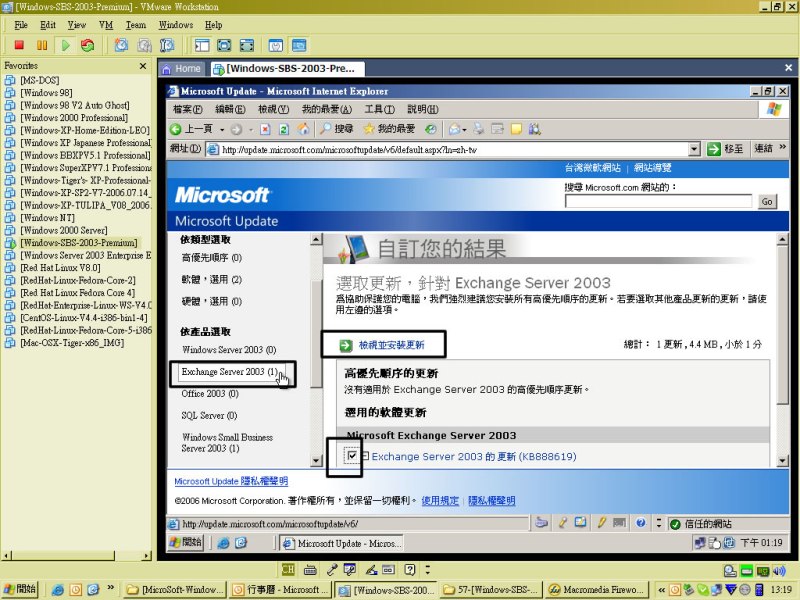Viewport: 800px width, 600px height.
Task: Select [Windows 2000 Server] in Favorites
Action: (64, 230)
